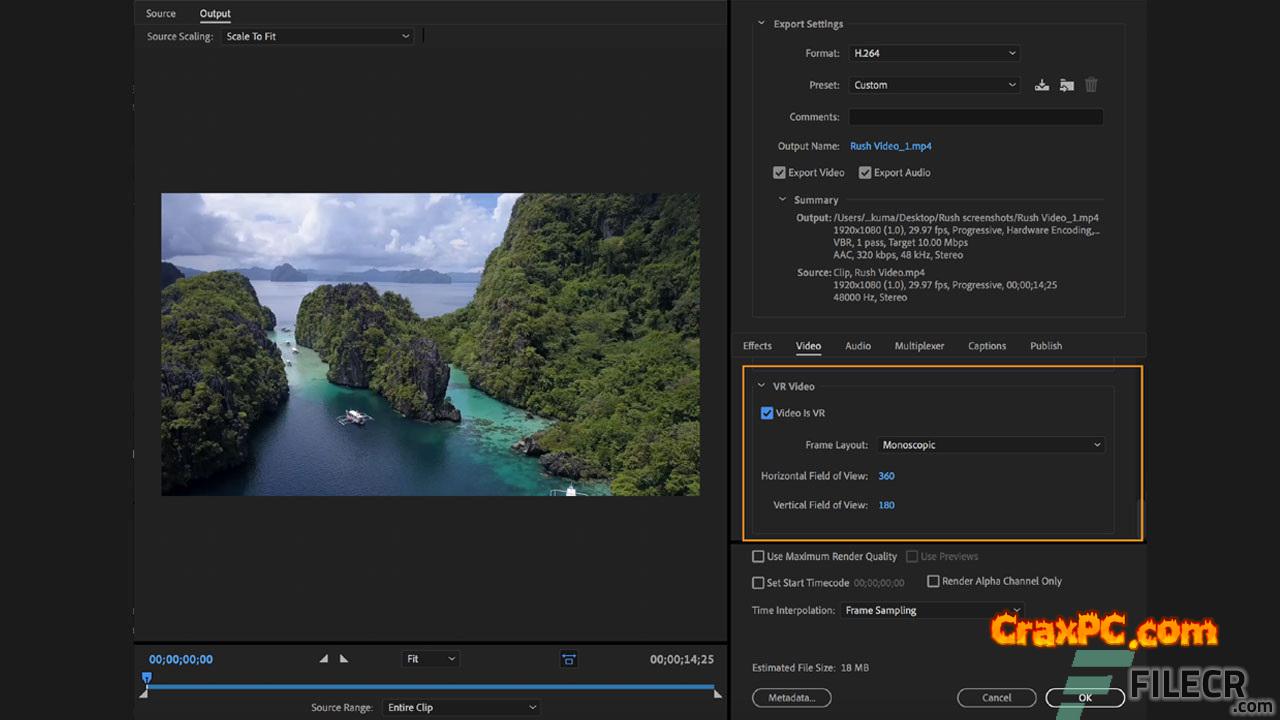Viewport: 1280px width, 720px height.
Task: Switch to the Source tab
Action: pyautogui.click(x=160, y=14)
